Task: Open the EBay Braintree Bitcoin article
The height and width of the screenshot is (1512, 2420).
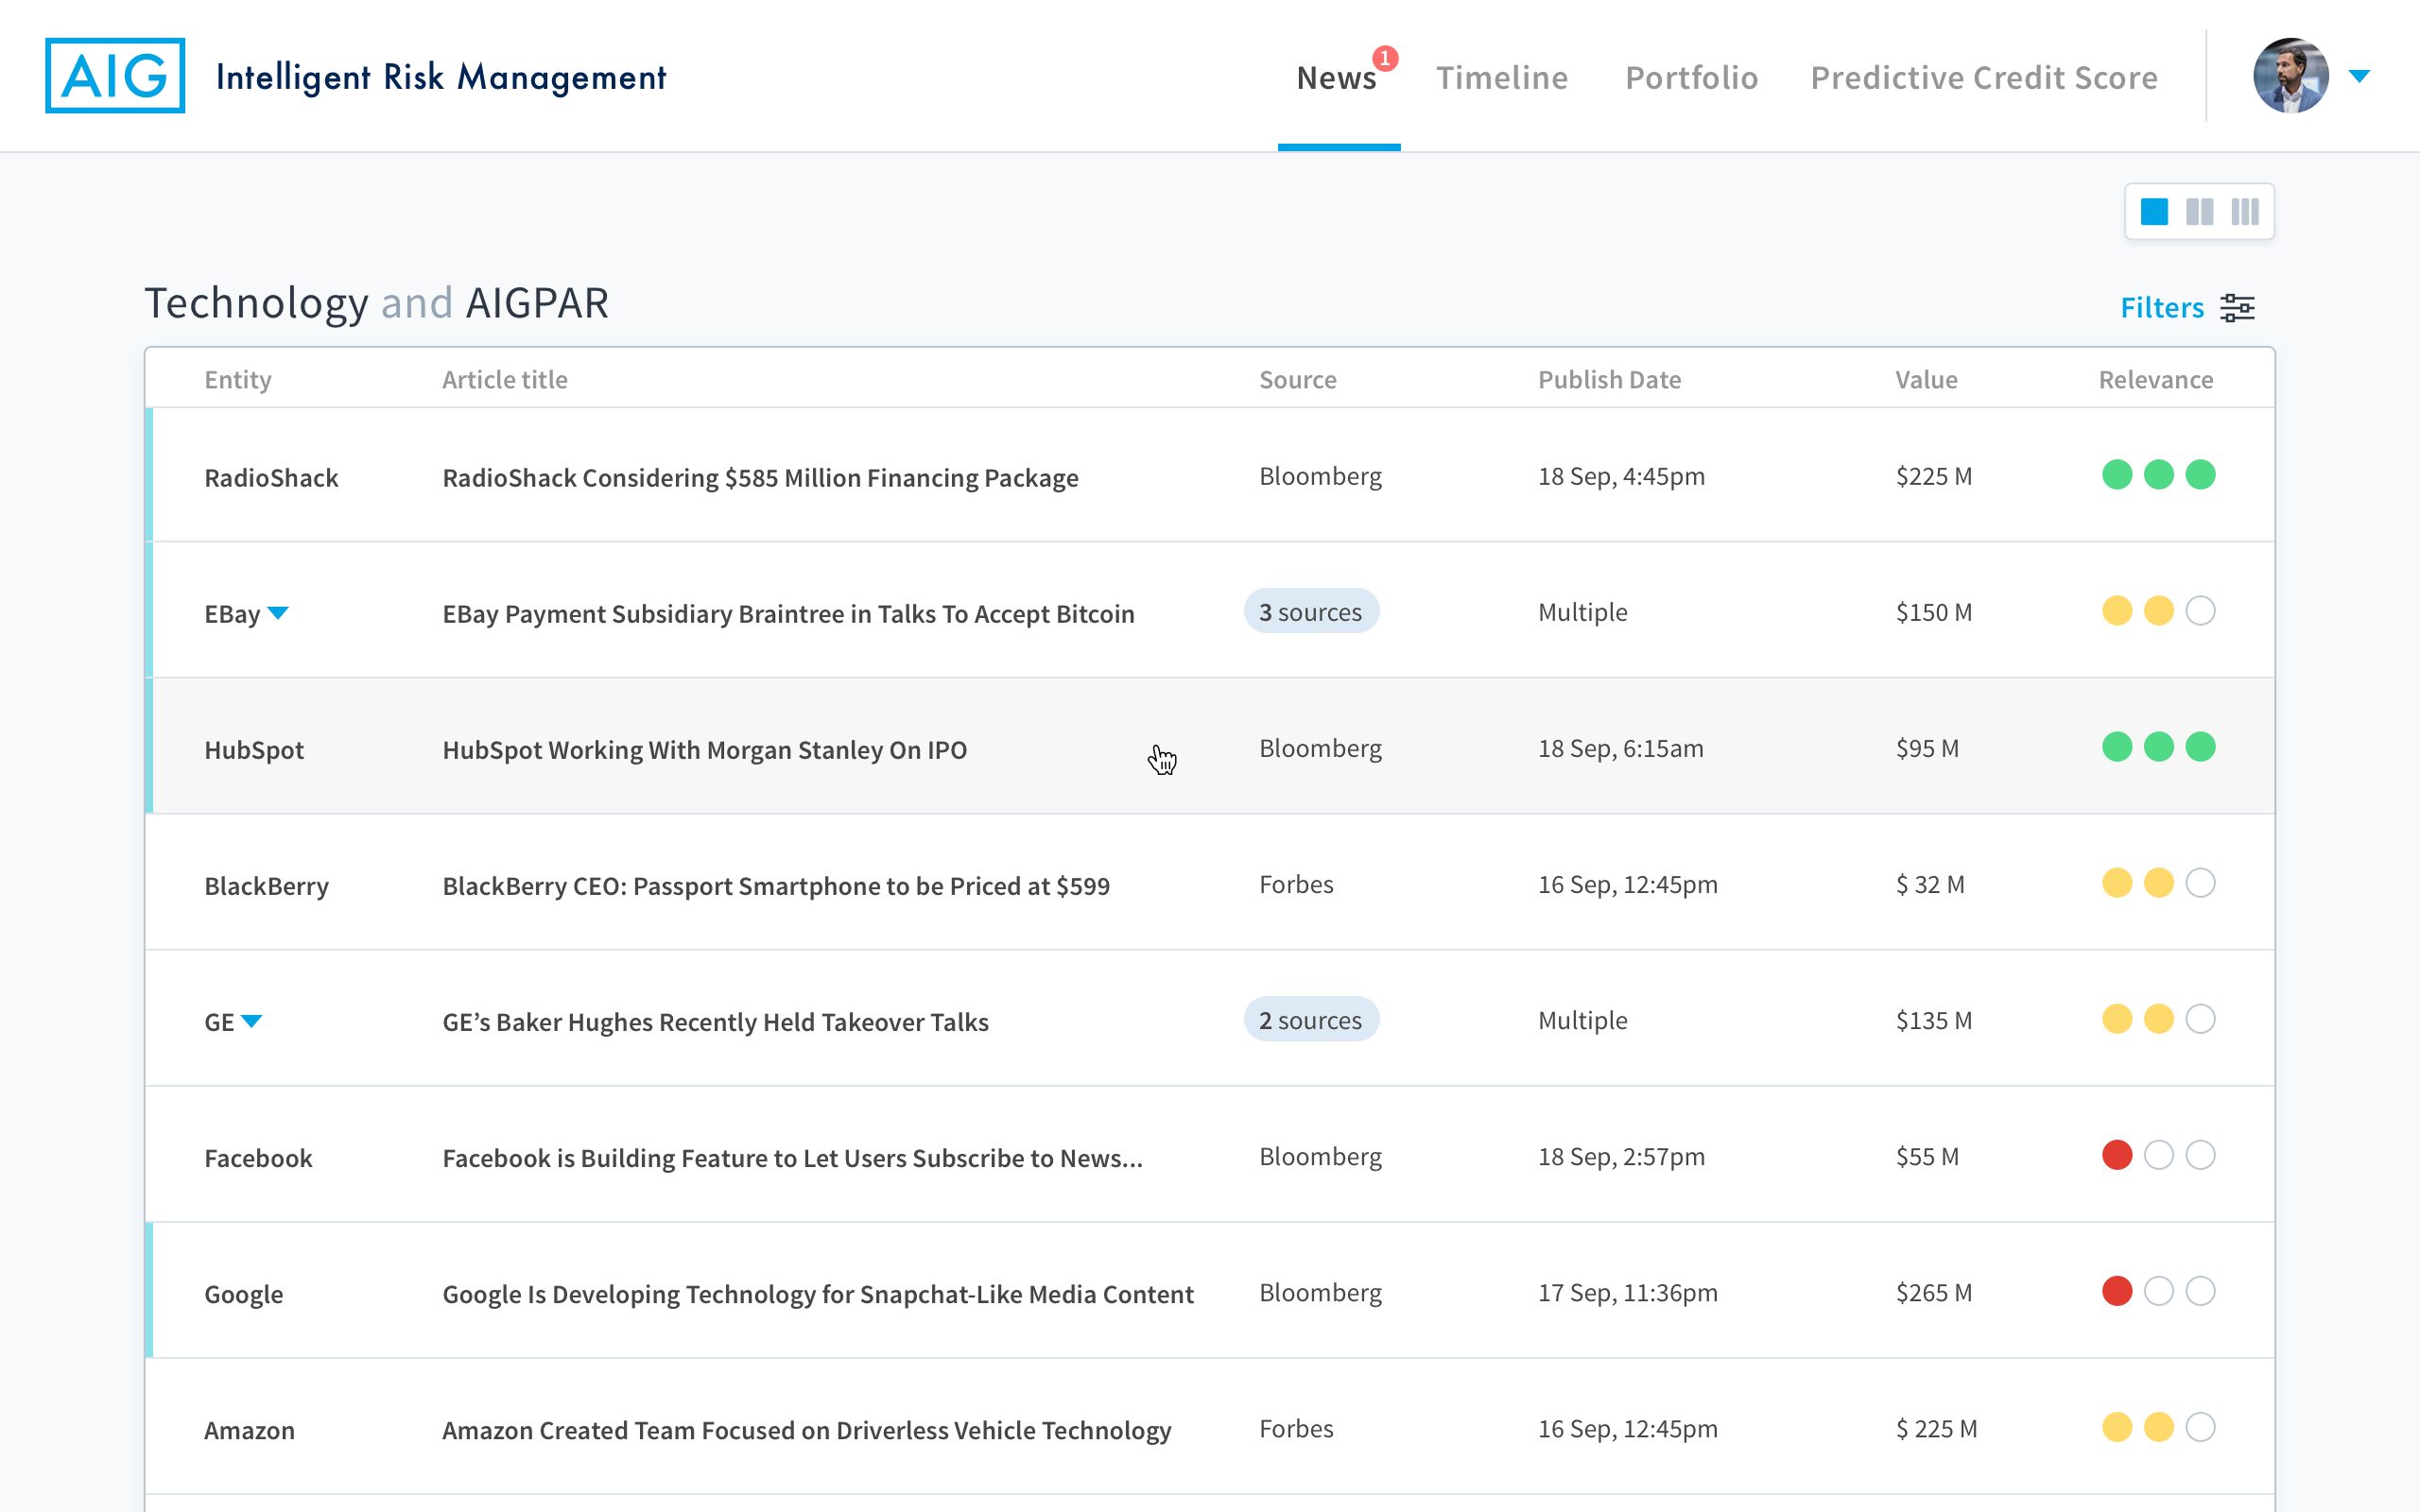Action: point(788,614)
